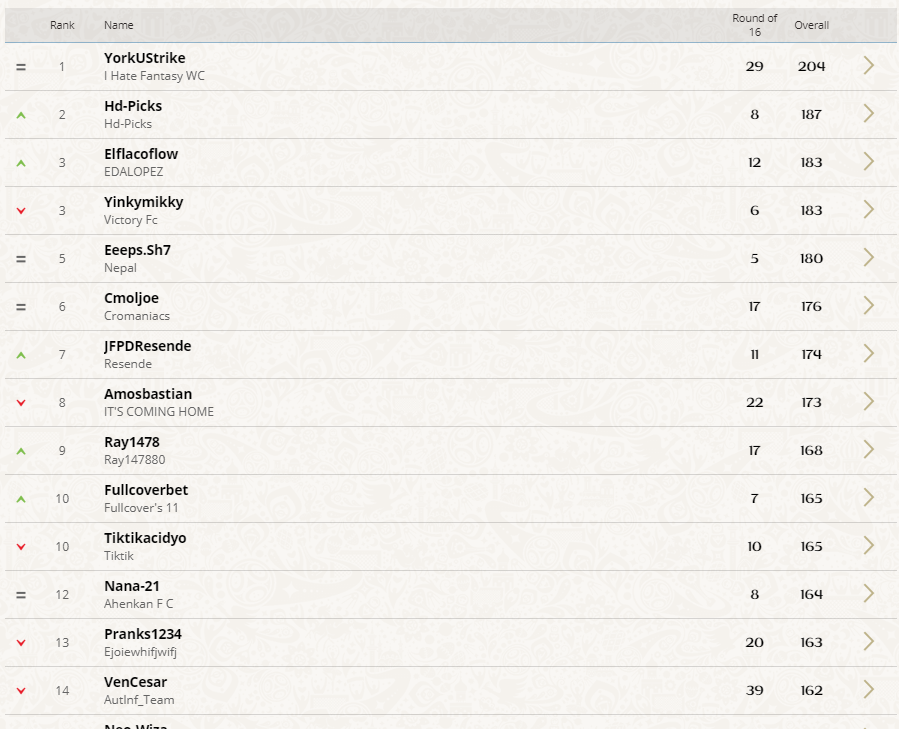The width and height of the screenshot is (899, 729).
Task: Click green up arrow next to Hd-Picks
Action: tap(21, 115)
